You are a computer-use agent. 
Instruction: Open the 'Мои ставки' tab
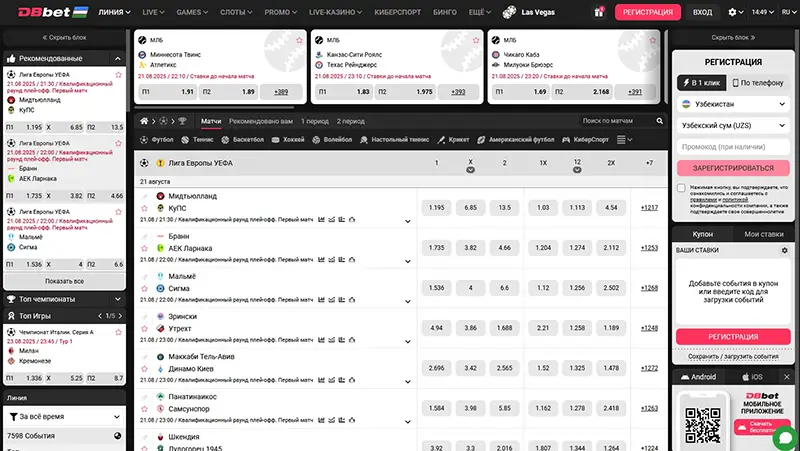(763, 234)
